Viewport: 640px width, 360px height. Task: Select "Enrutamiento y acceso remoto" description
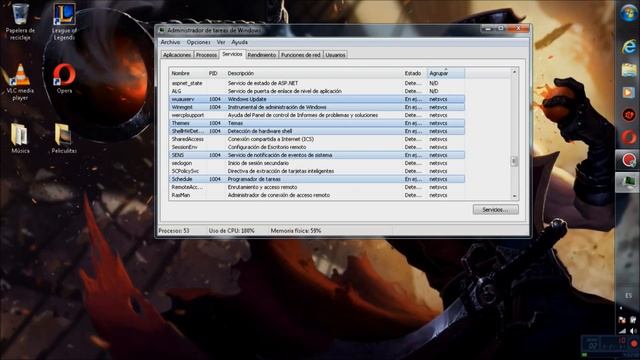pos(262,187)
